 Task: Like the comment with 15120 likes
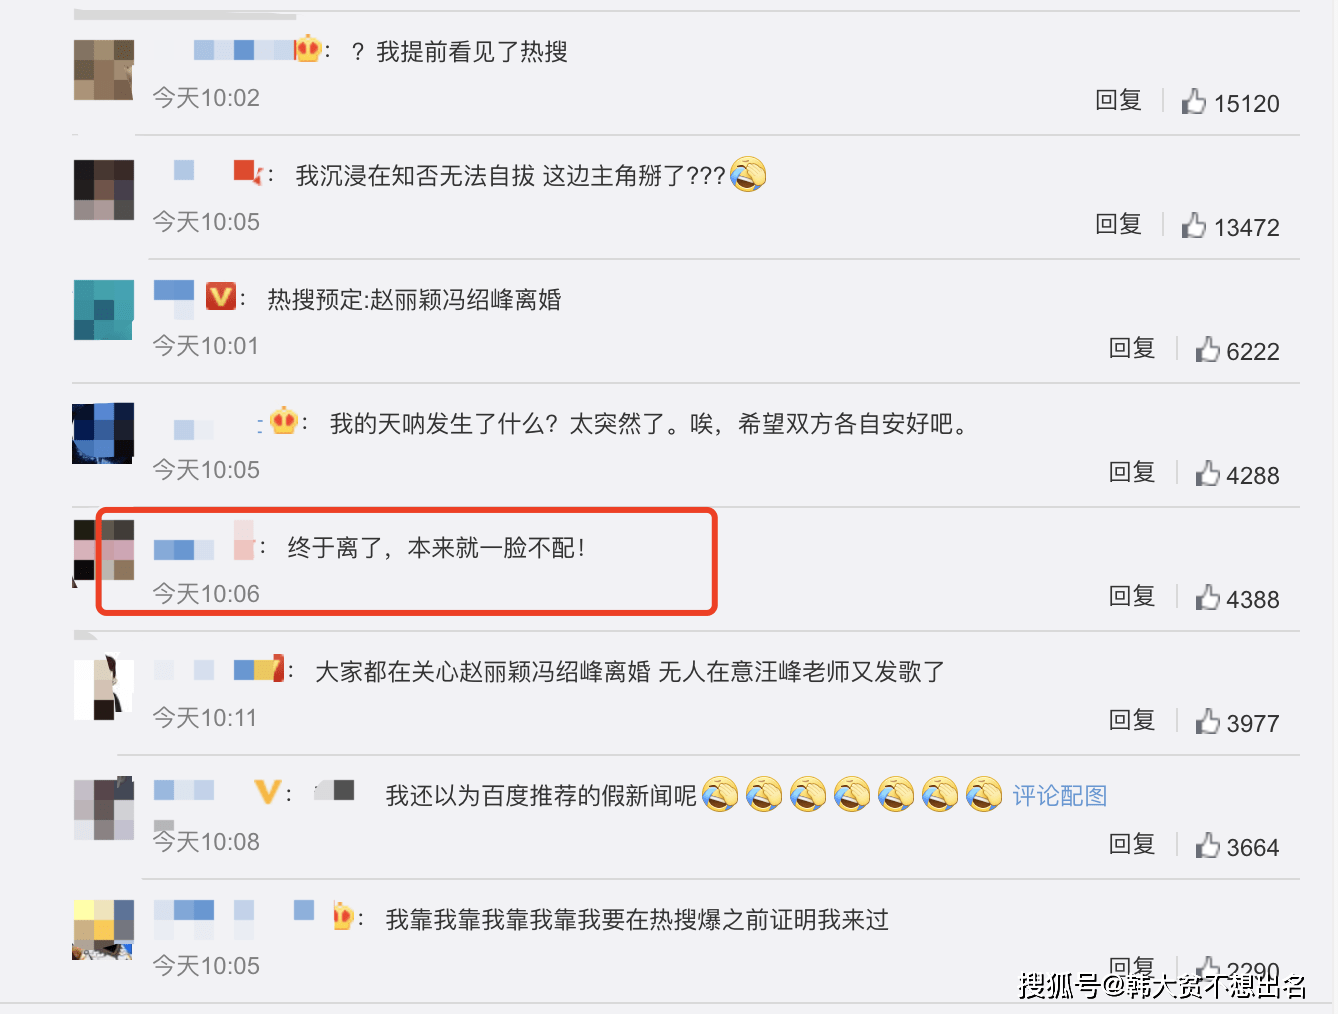click(x=1193, y=101)
